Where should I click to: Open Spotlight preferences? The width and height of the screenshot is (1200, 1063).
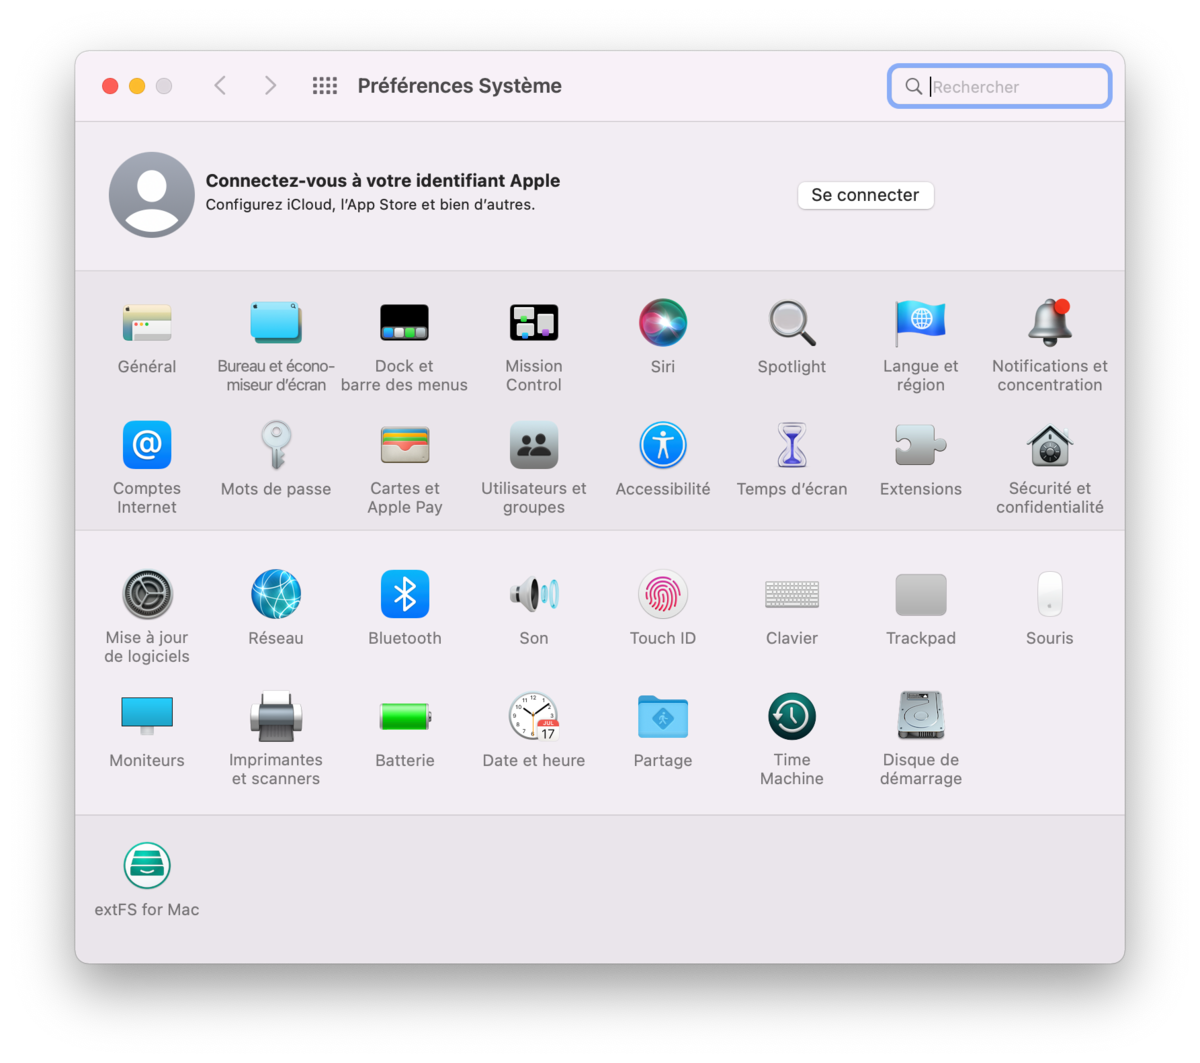point(791,323)
